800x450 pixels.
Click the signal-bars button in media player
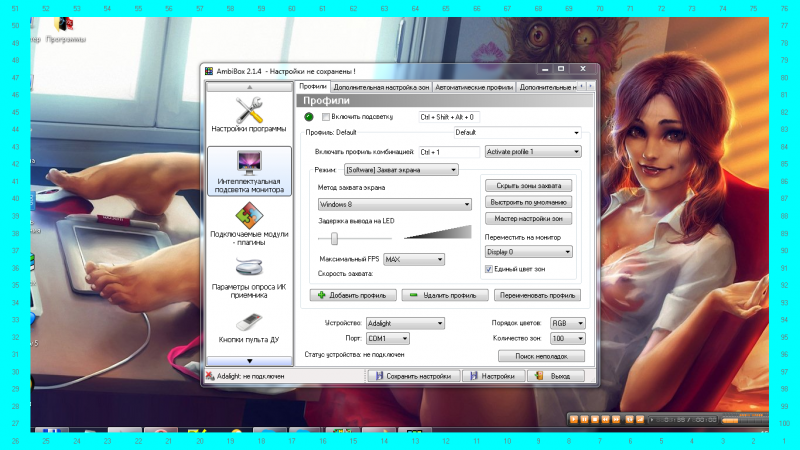(640, 419)
